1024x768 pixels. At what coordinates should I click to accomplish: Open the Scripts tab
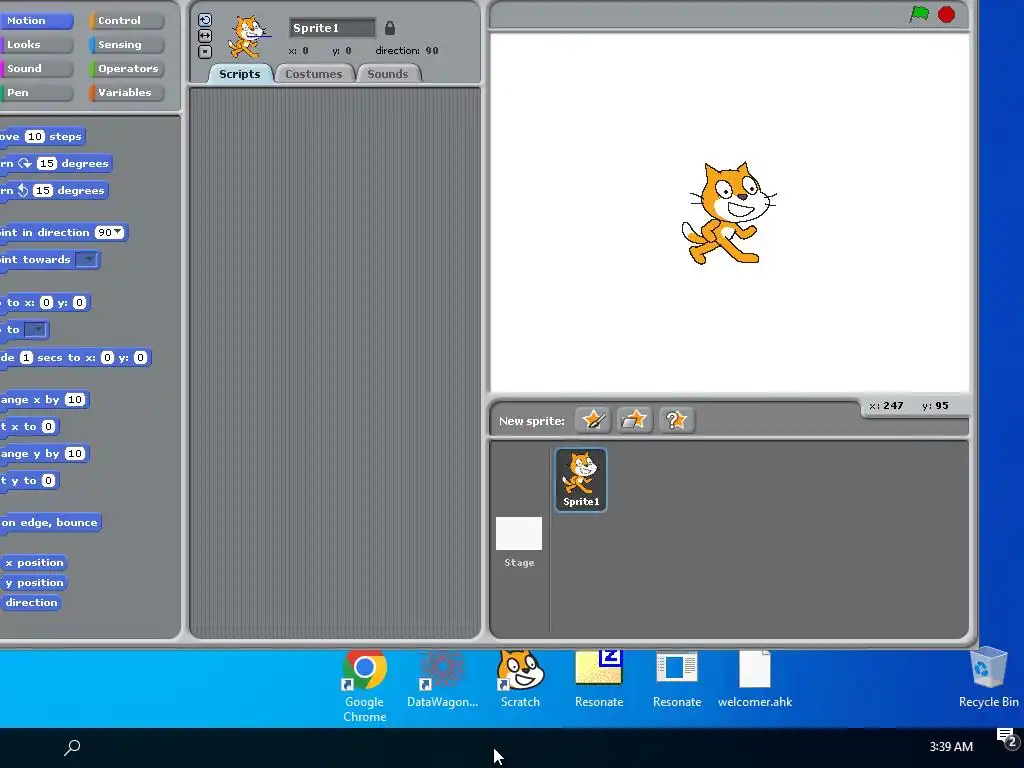[x=240, y=74]
